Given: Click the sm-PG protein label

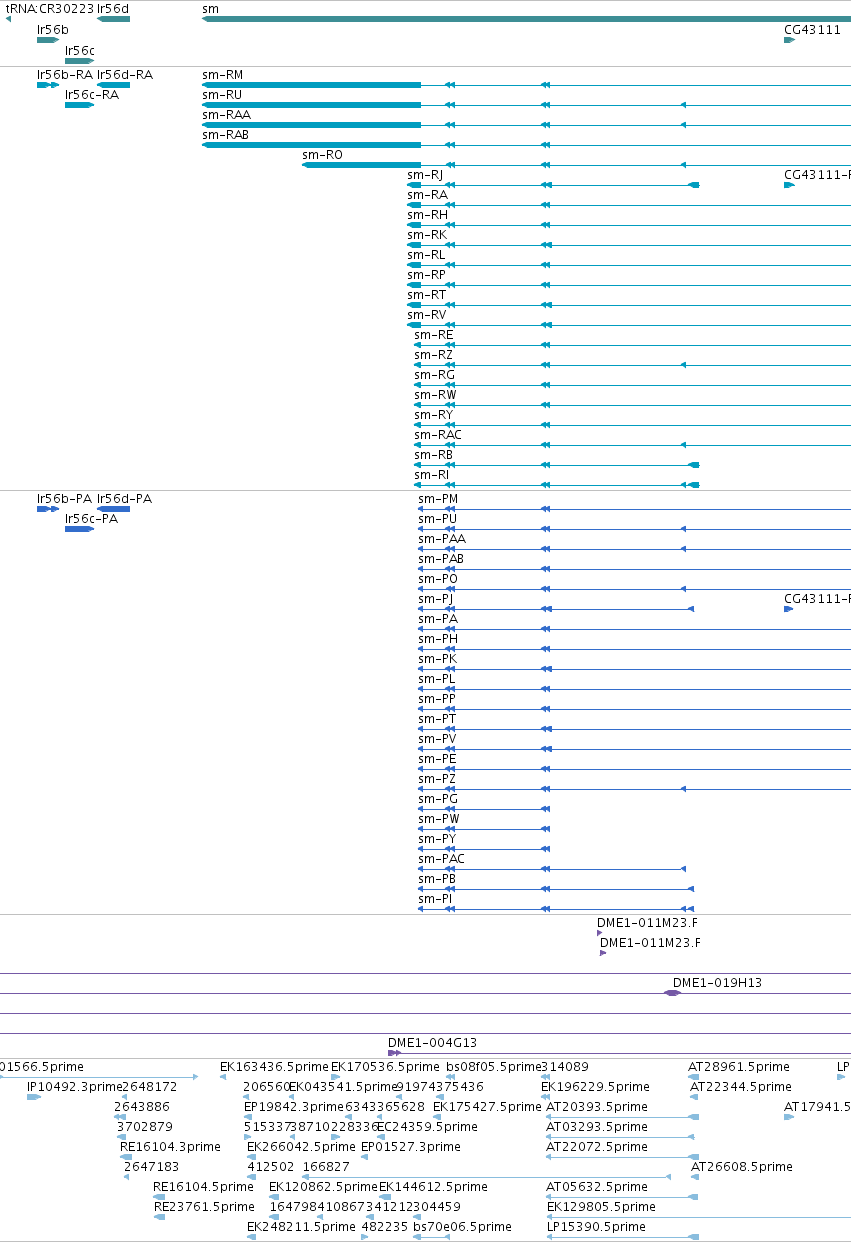Looking at the screenshot, I should 438,799.
